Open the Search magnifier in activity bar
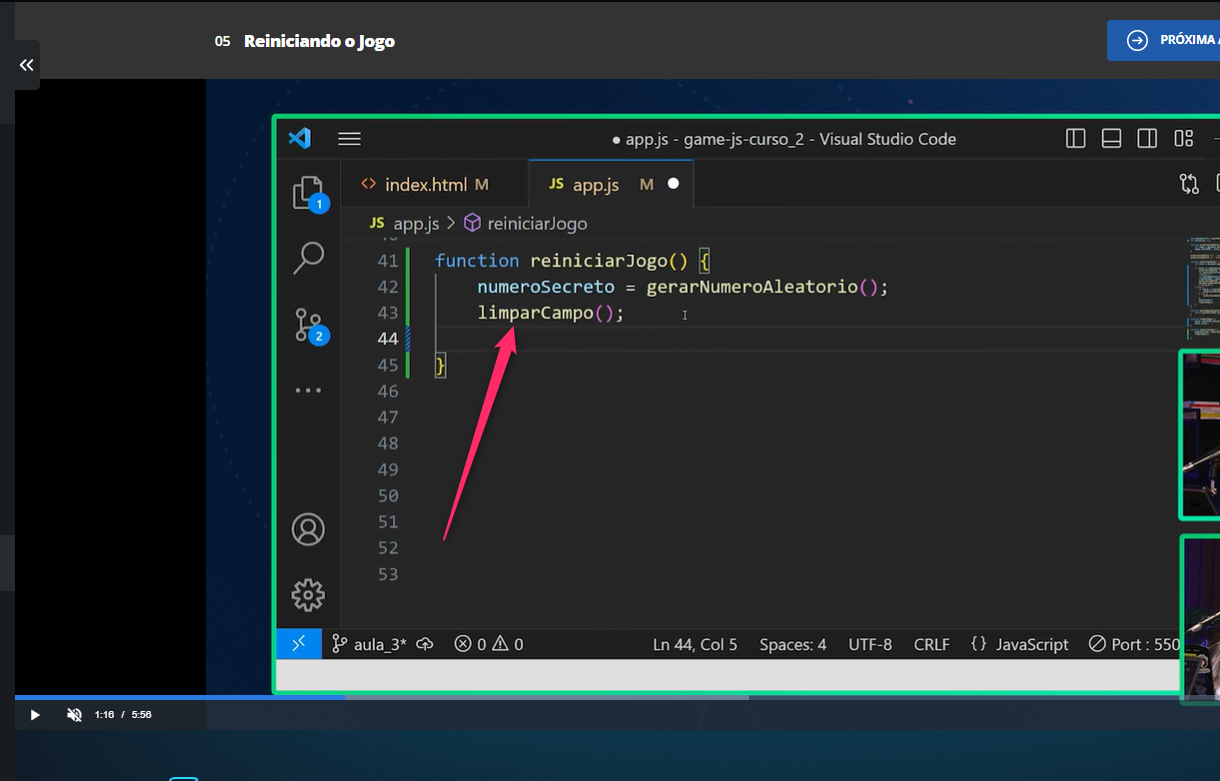The width and height of the screenshot is (1220, 781). coord(308,258)
